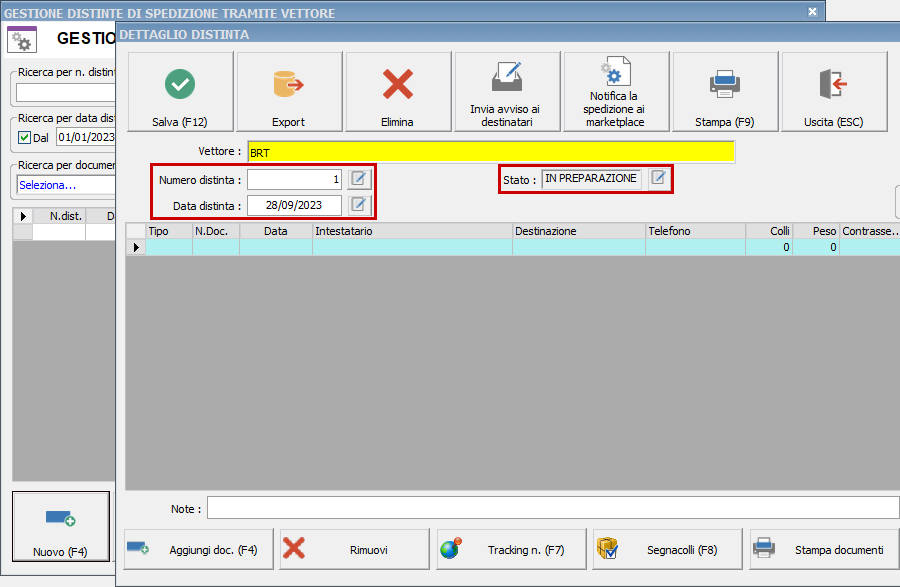The width and height of the screenshot is (900, 587).
Task: Notify shipment to marketplace
Action: (x=615, y=92)
